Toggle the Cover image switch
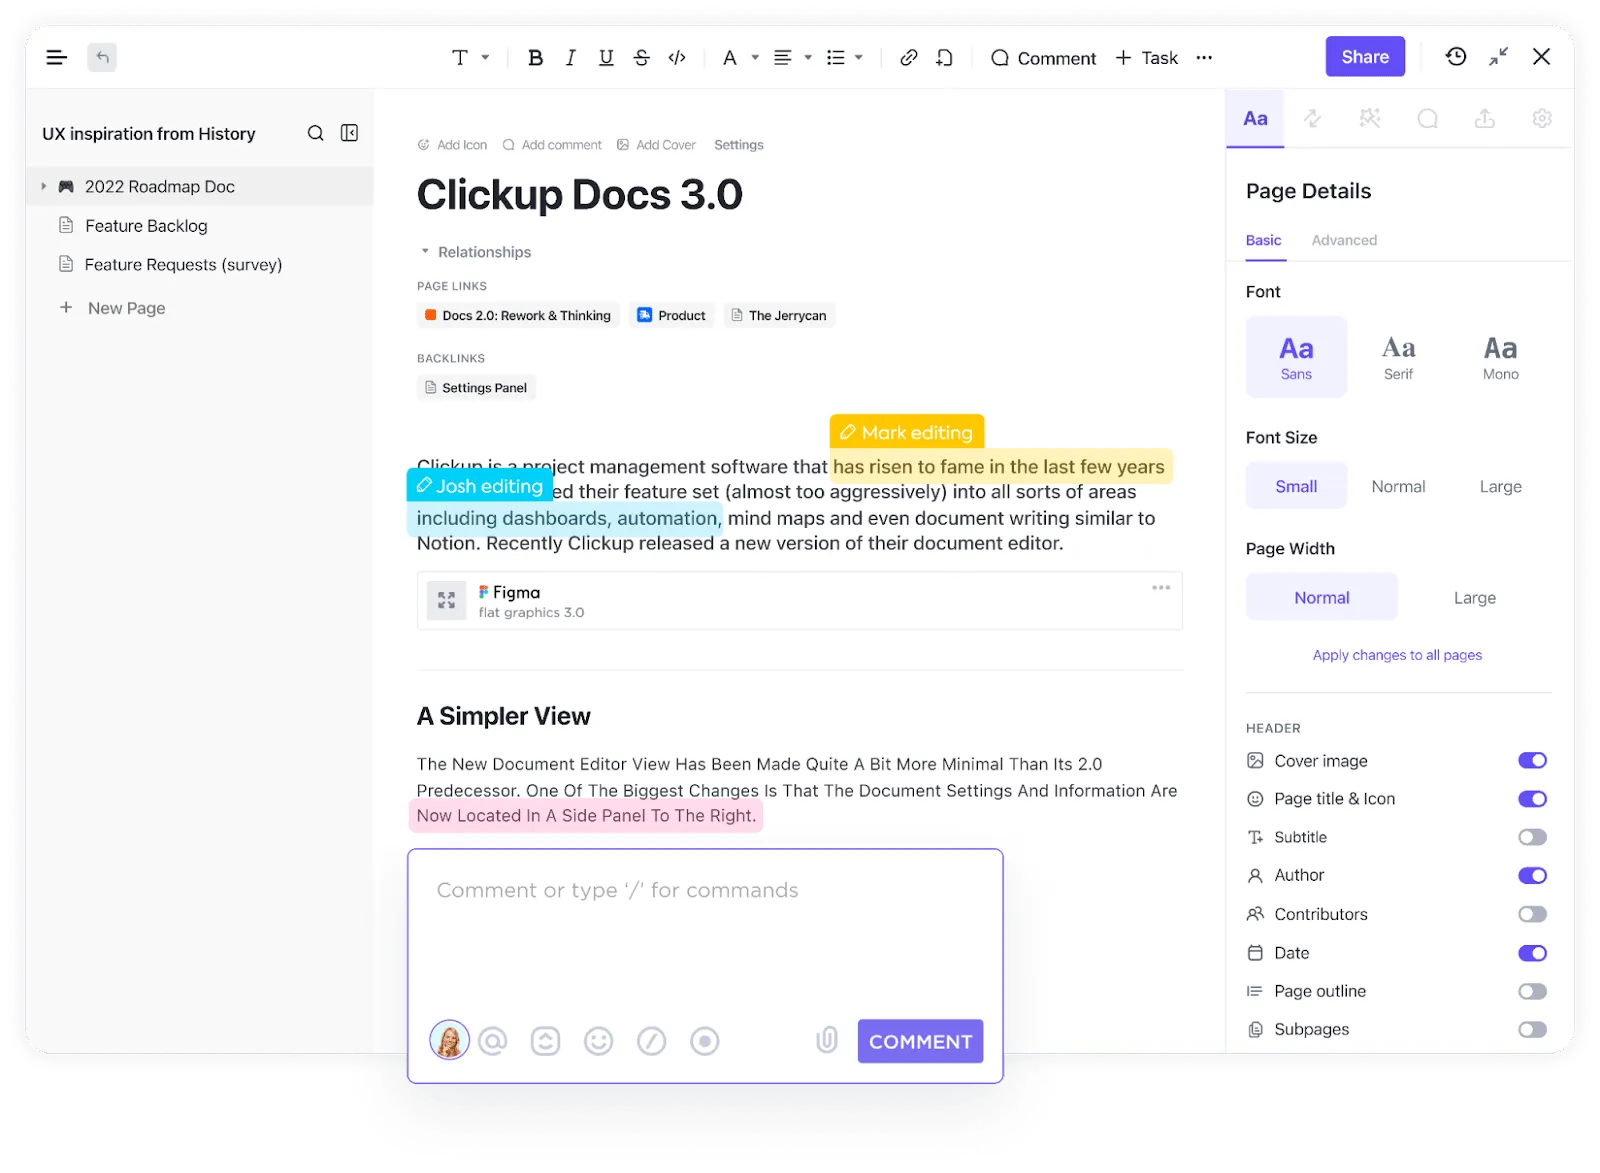1600x1173 pixels. tap(1532, 761)
